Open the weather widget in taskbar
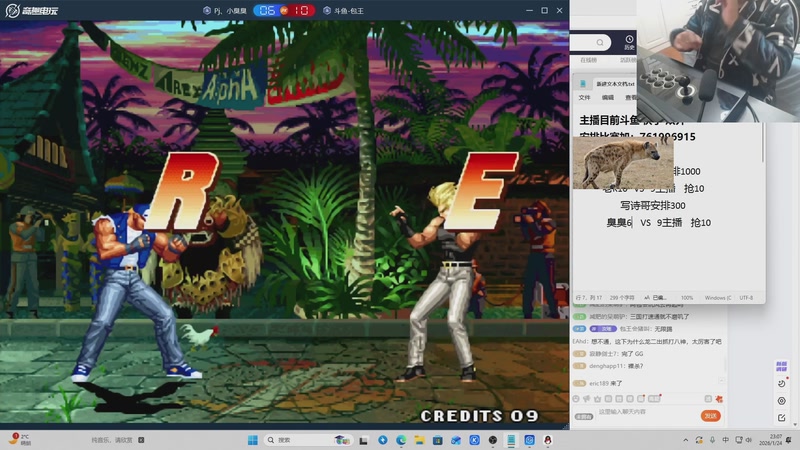800x450 pixels. click(20, 440)
